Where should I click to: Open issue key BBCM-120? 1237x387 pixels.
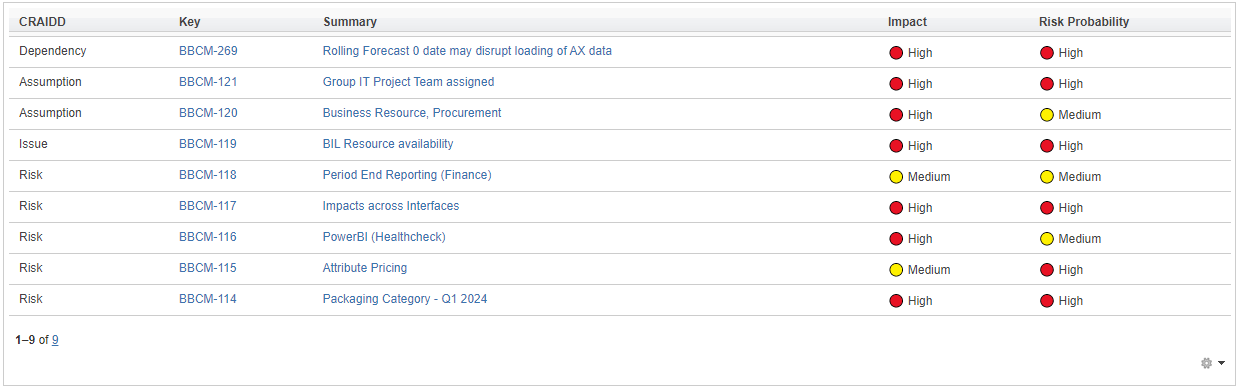208,113
